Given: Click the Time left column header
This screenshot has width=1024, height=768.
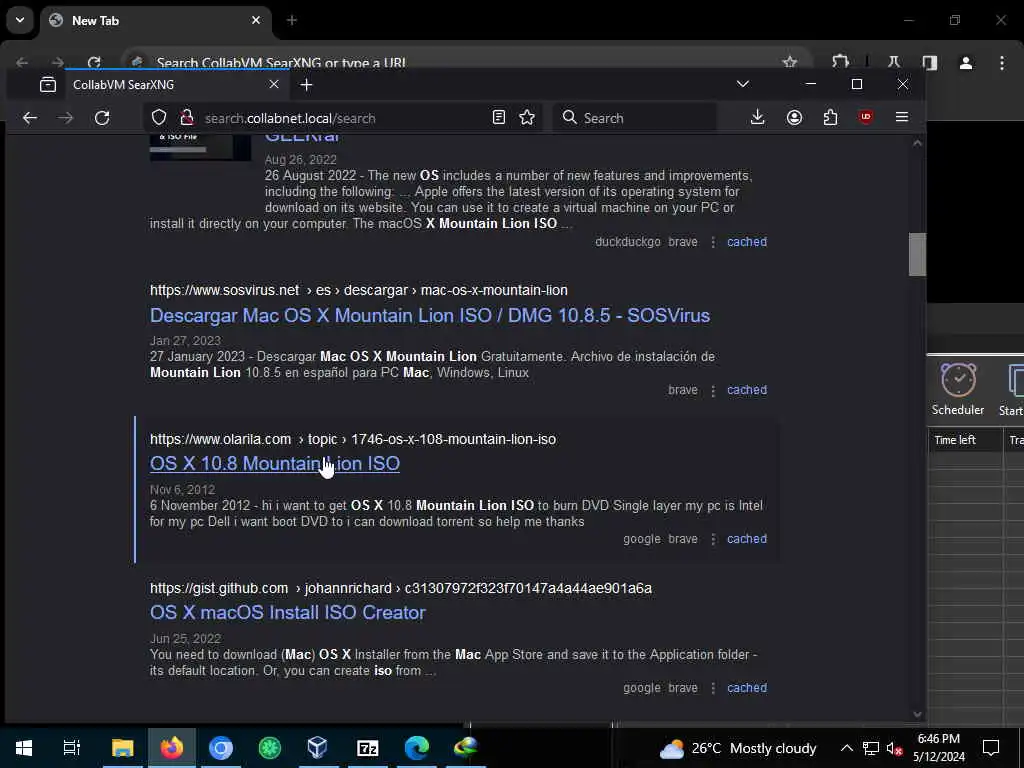Looking at the screenshot, I should coord(965,440).
